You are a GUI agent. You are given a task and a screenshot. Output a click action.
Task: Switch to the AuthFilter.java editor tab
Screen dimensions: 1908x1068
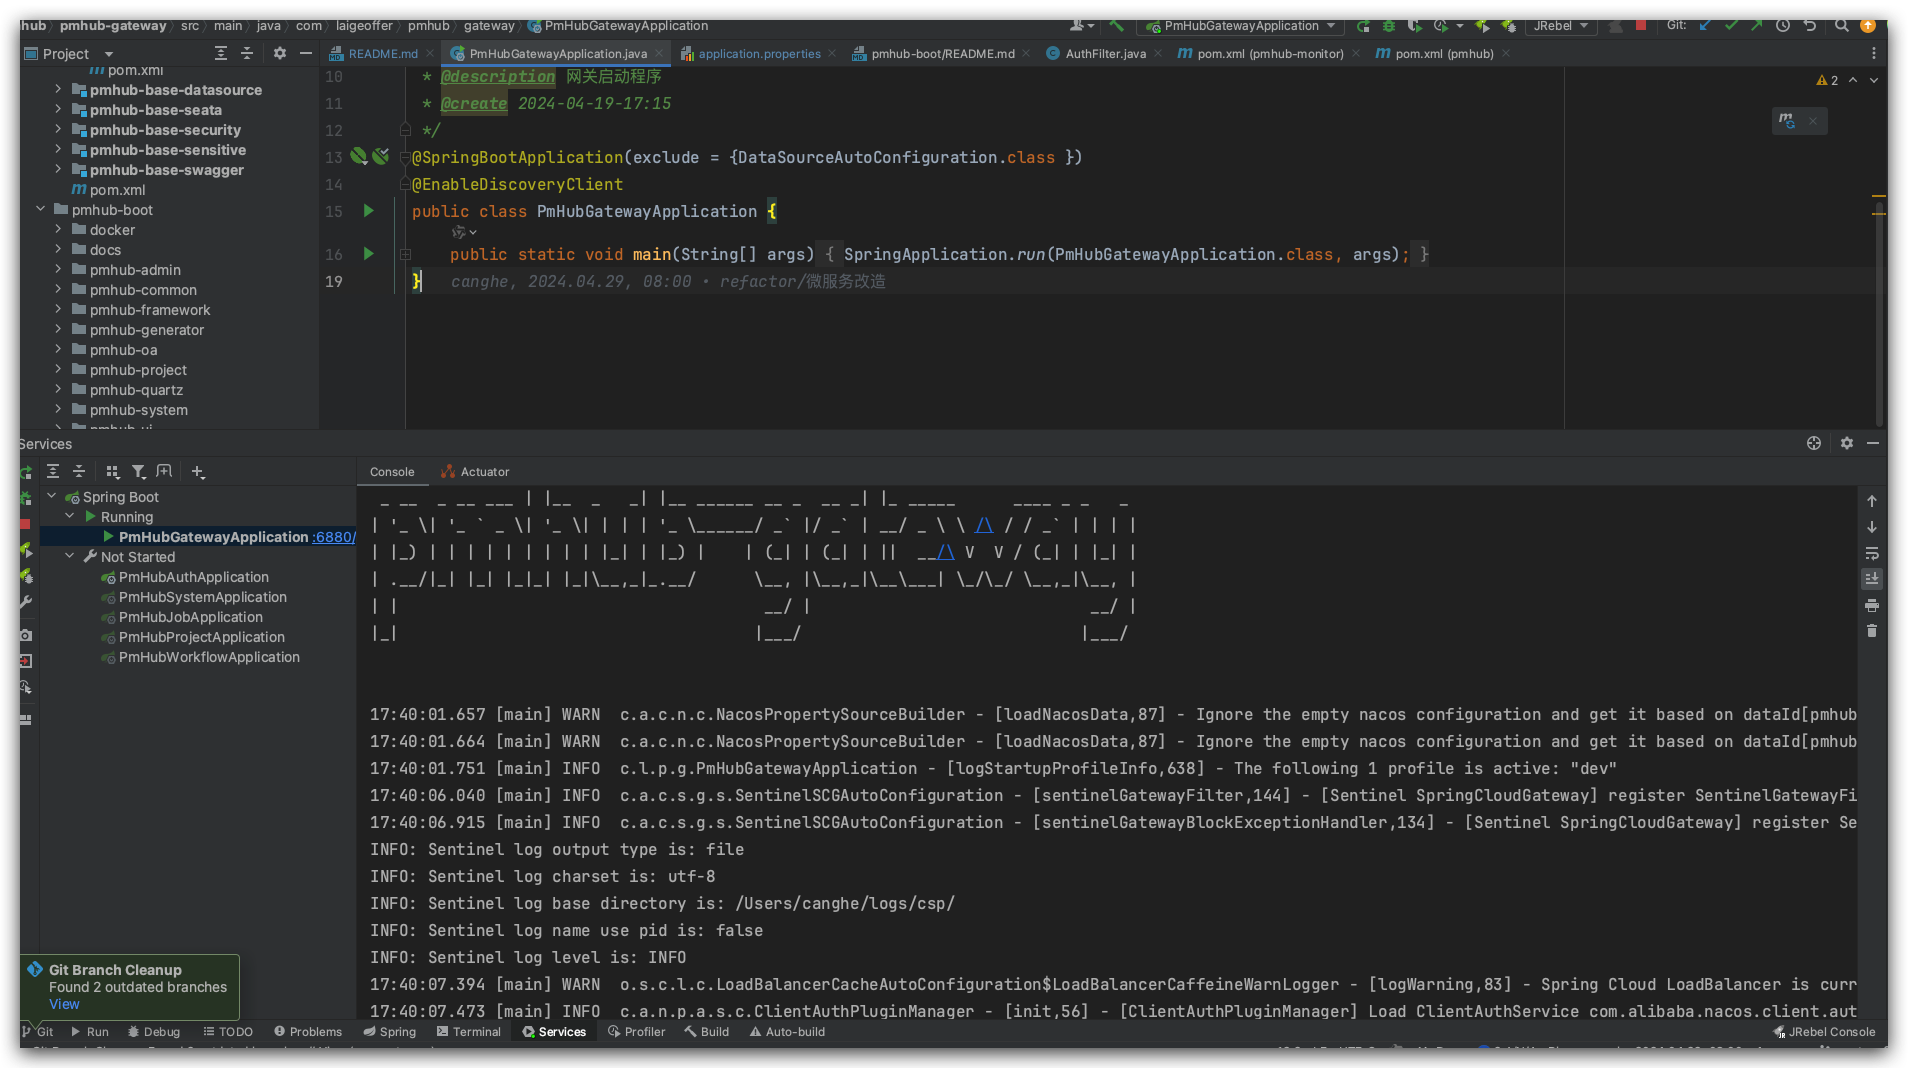point(1105,54)
